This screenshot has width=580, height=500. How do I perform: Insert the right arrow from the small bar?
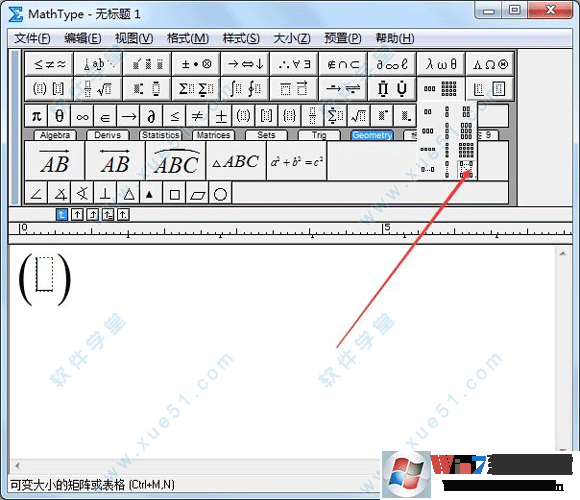coord(128,116)
